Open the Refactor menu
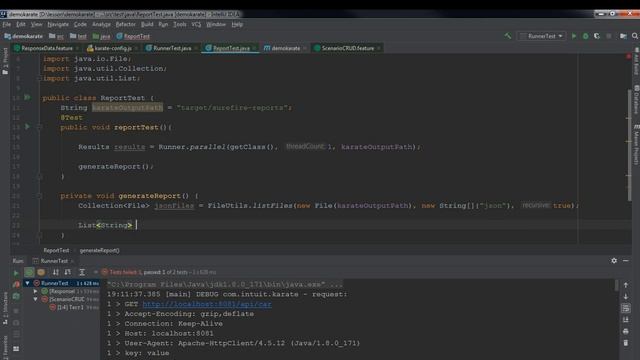The width and height of the screenshot is (640, 360). tap(125, 24)
